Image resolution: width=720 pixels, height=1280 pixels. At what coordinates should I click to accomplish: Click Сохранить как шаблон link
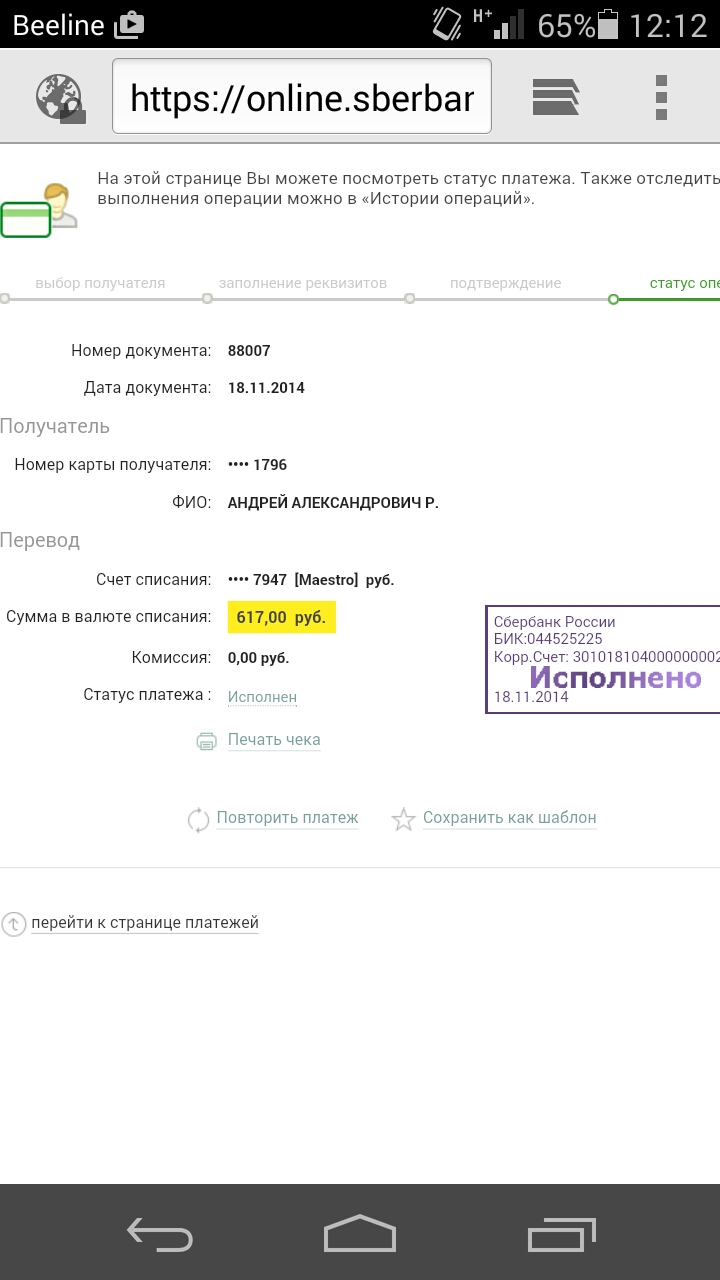[x=509, y=818]
